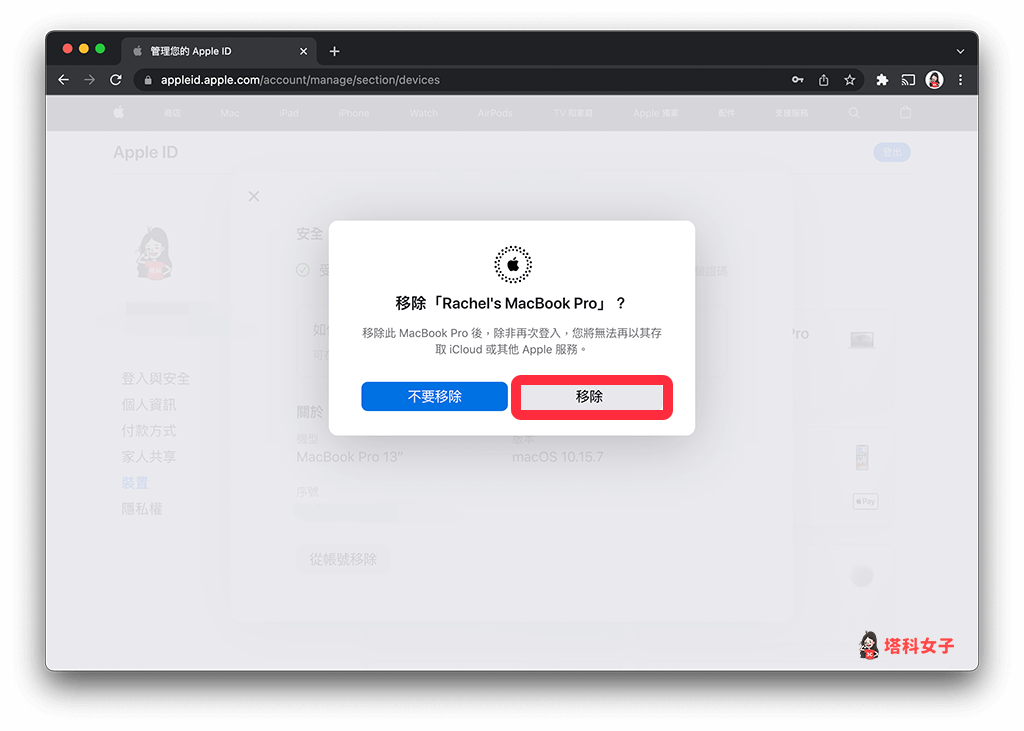The height and width of the screenshot is (731, 1024).
Task: Open the Mac navigation menu item
Action: pyautogui.click(x=229, y=113)
